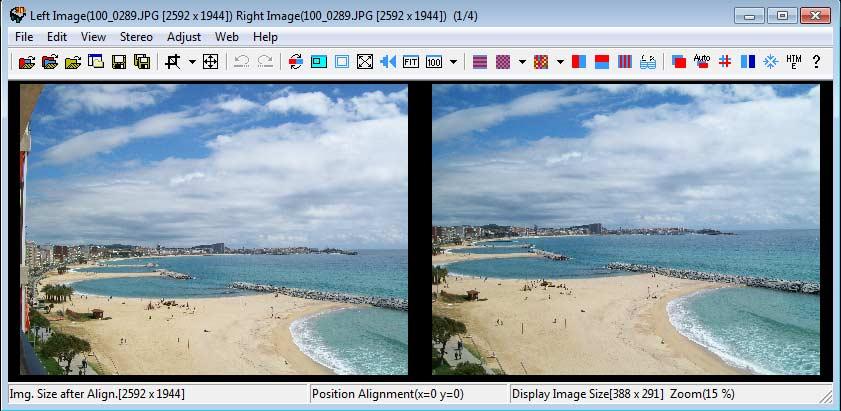Click the red hash-grid alignment icon

coord(724,62)
